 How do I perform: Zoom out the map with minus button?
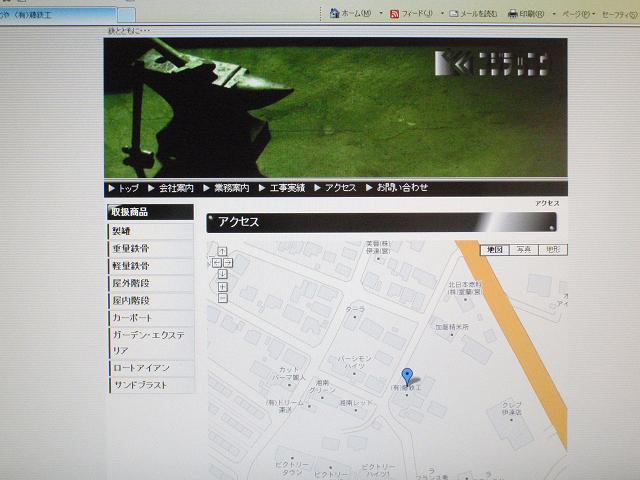[x=222, y=298]
